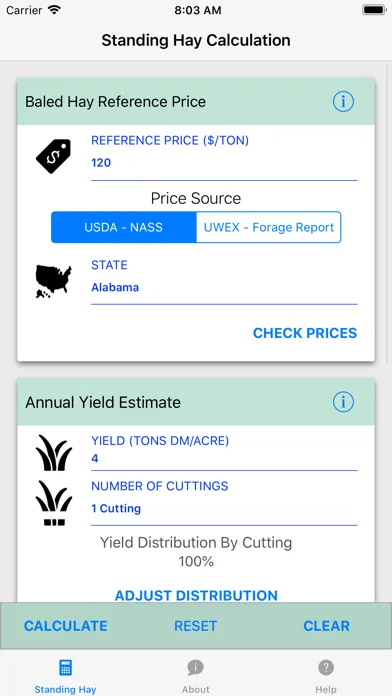Select USDA - NASS price source
The image size is (392, 696).
tap(123, 227)
